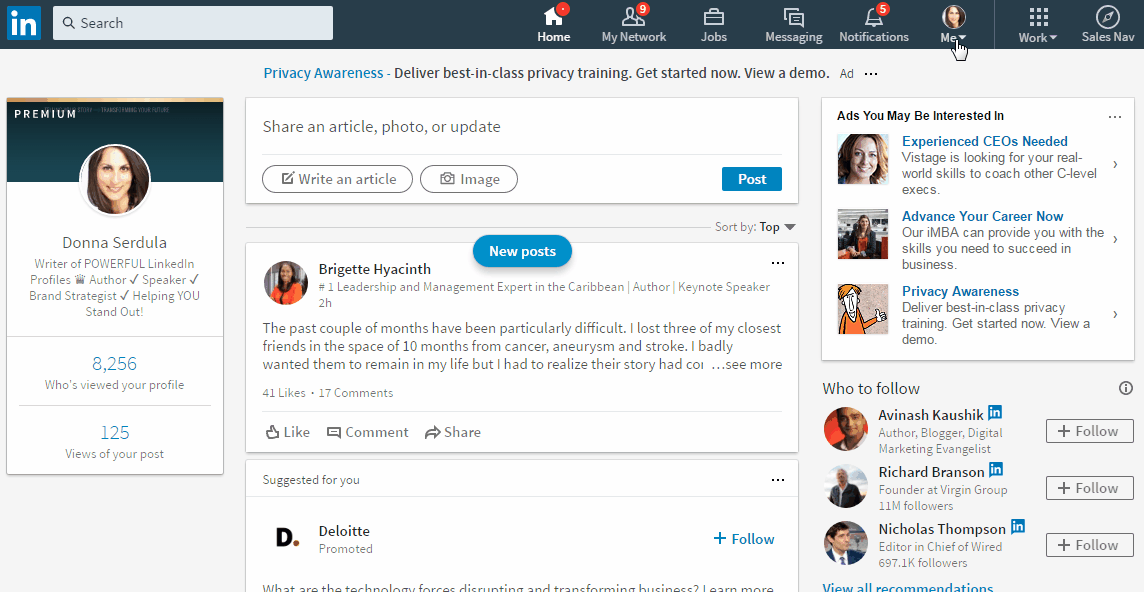Load the New posts pill
Image resolution: width=1144 pixels, height=592 pixels.
pos(522,251)
